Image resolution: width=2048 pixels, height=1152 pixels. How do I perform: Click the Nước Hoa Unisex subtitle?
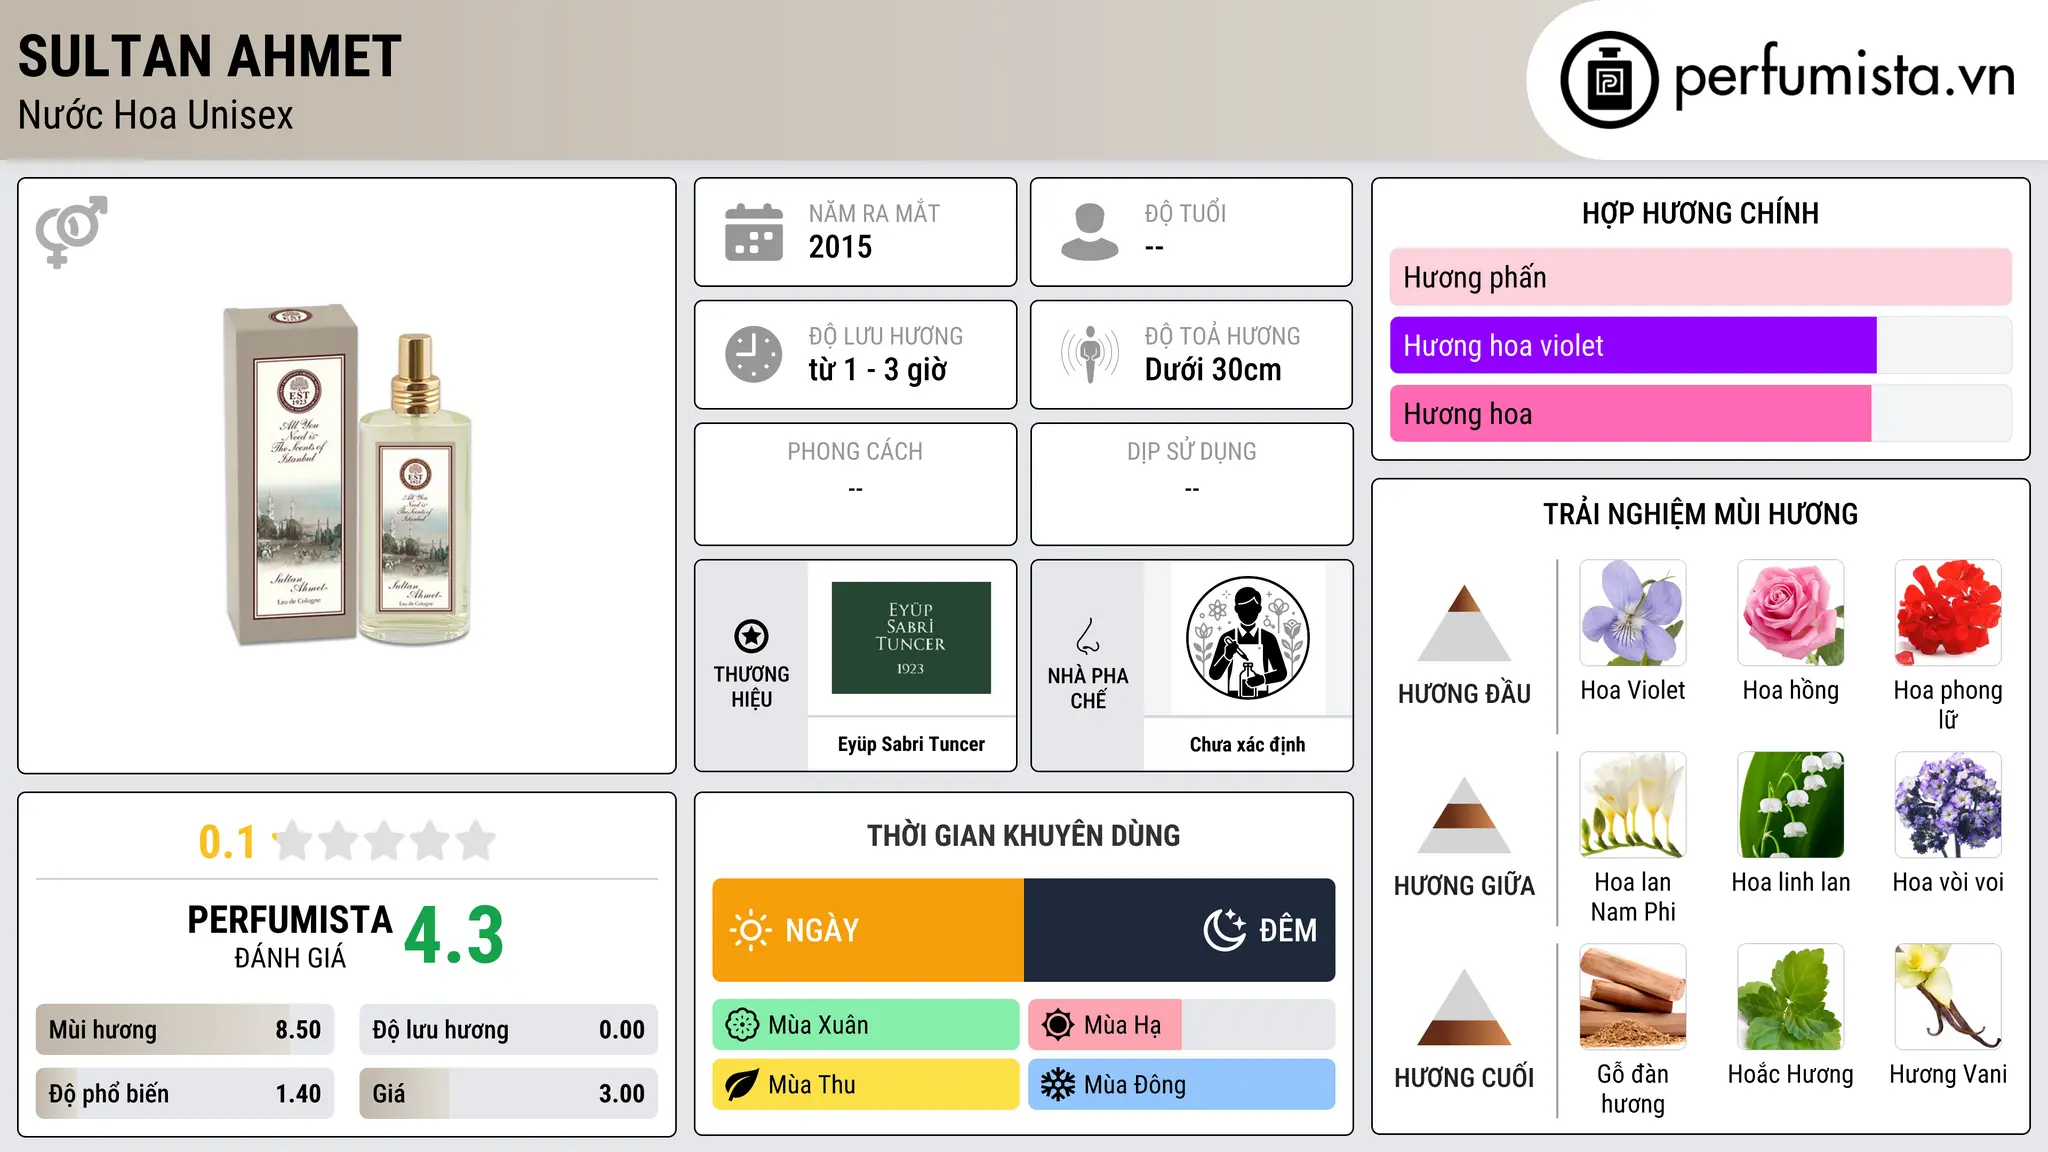click(156, 116)
